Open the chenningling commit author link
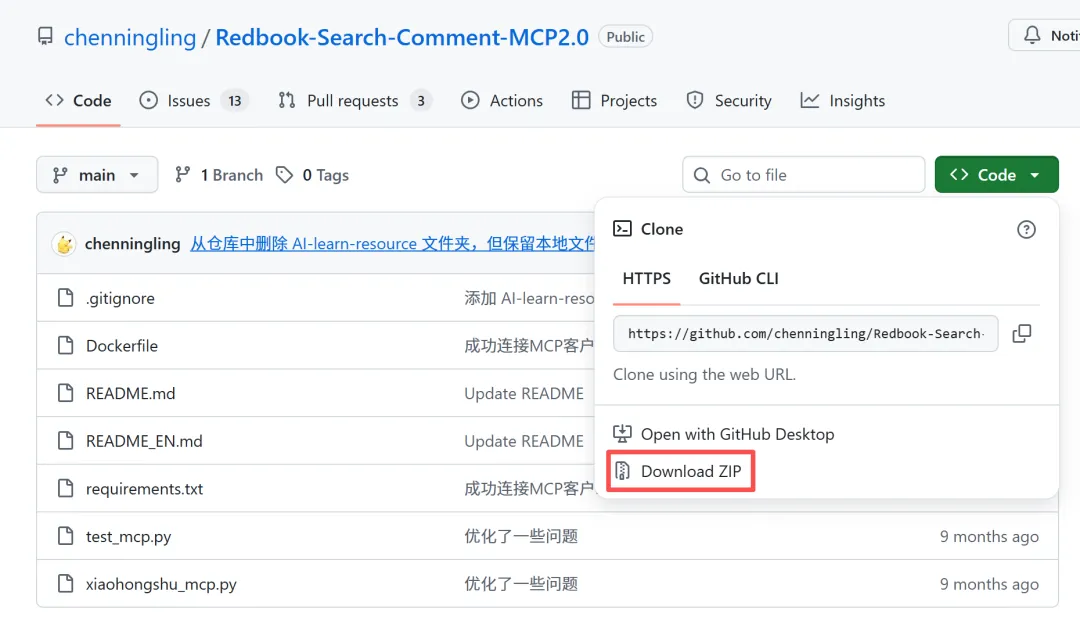This screenshot has height=624, width=1080. click(x=132, y=244)
